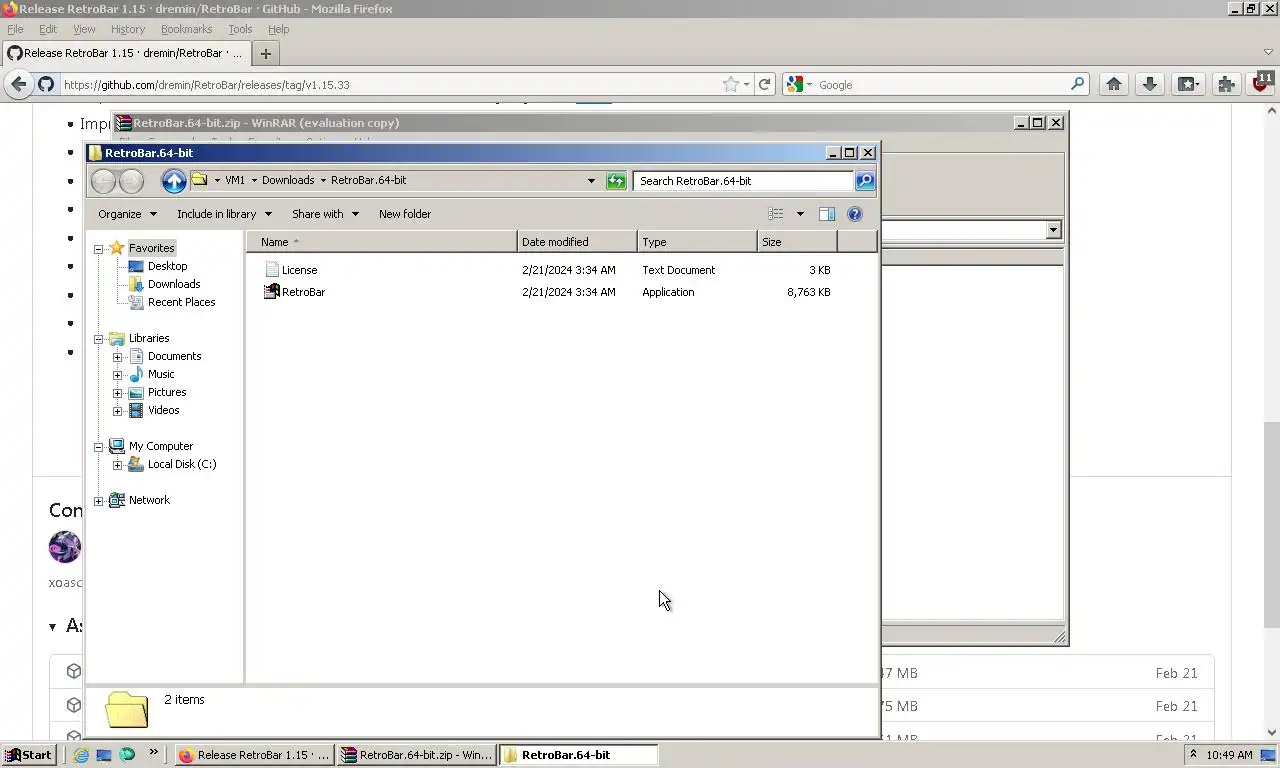Click Show Desktop quick launch icon

104,755
